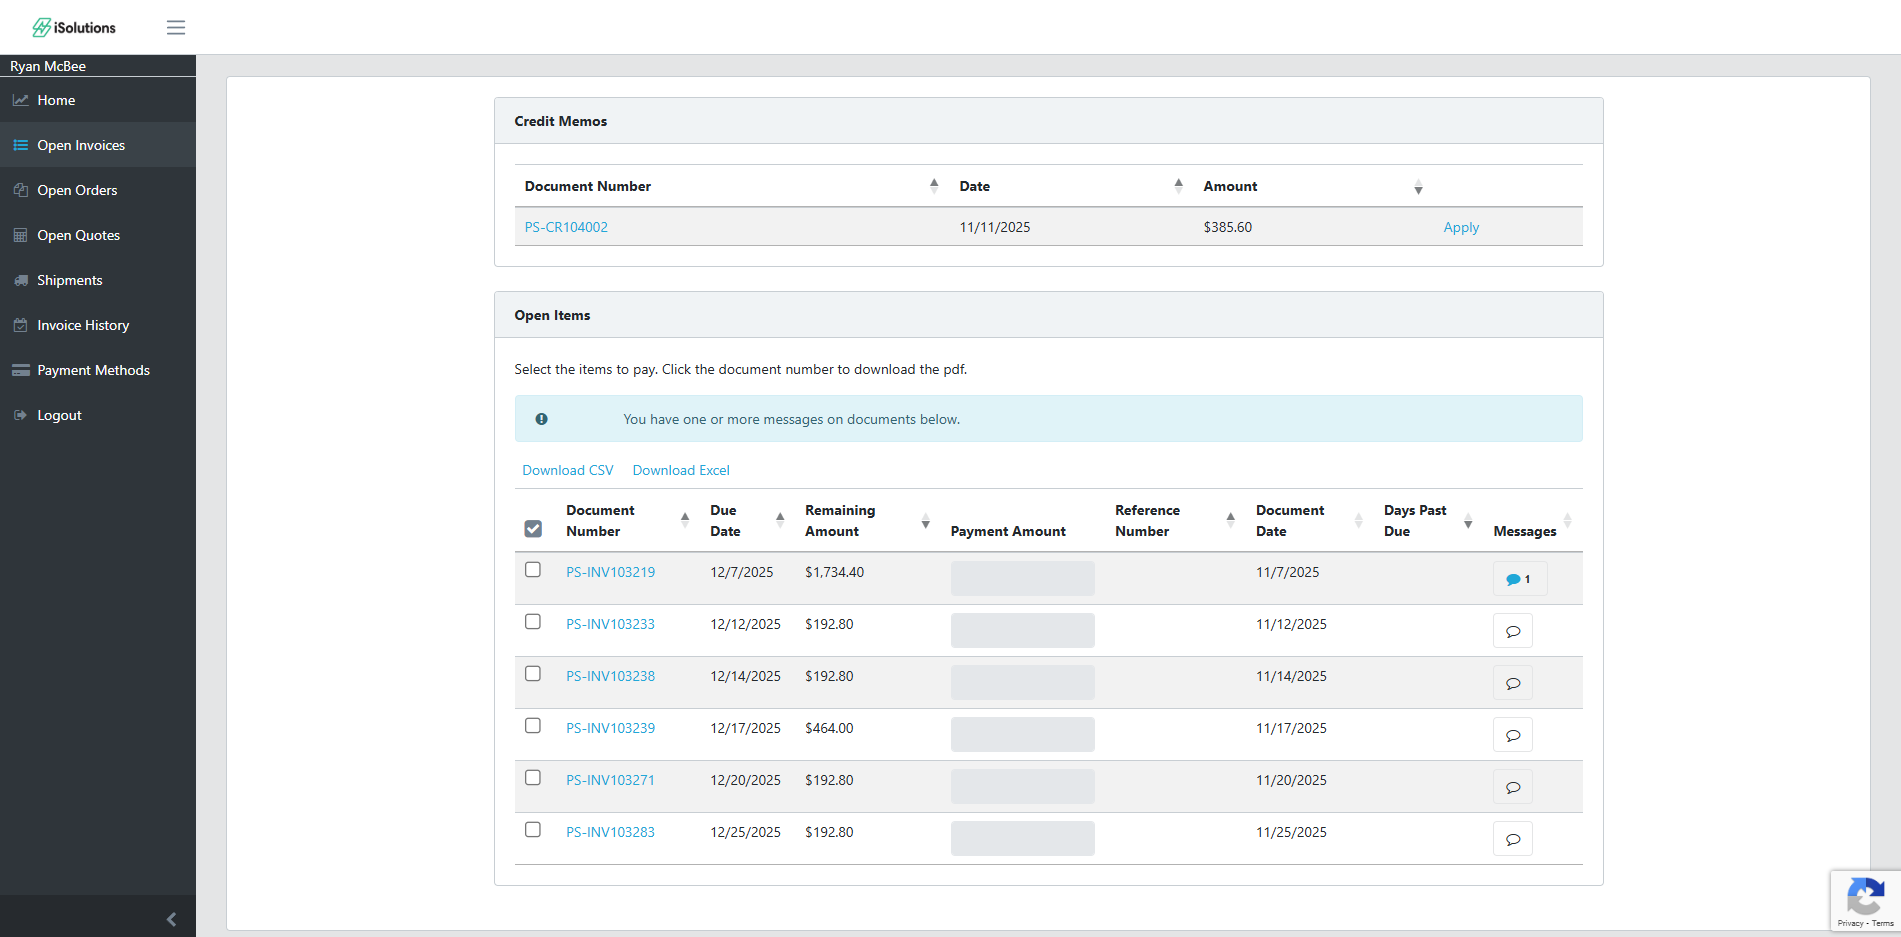
Task: Click the Logout icon
Action: click(x=21, y=415)
